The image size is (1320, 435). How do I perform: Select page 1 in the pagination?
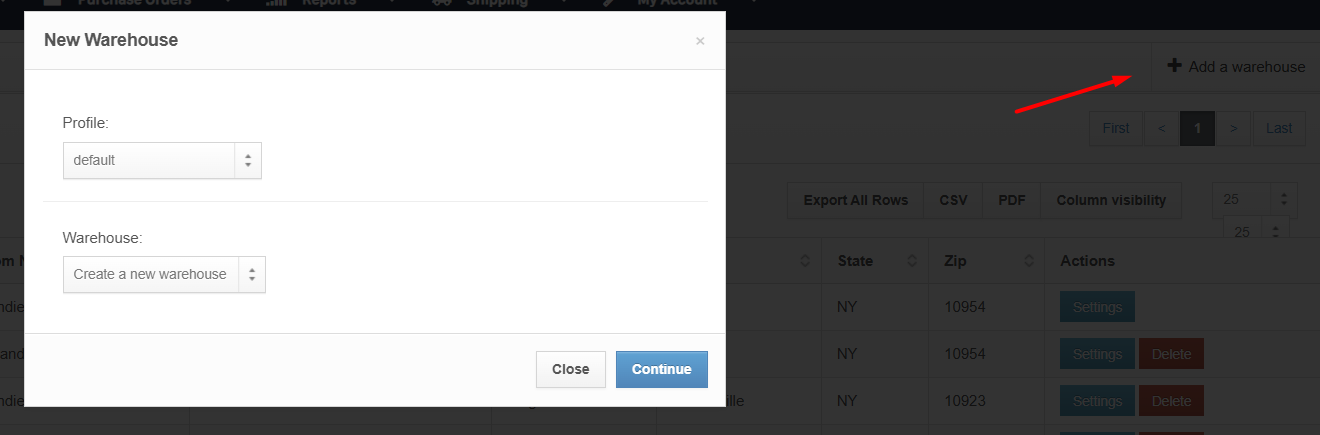(x=1197, y=128)
